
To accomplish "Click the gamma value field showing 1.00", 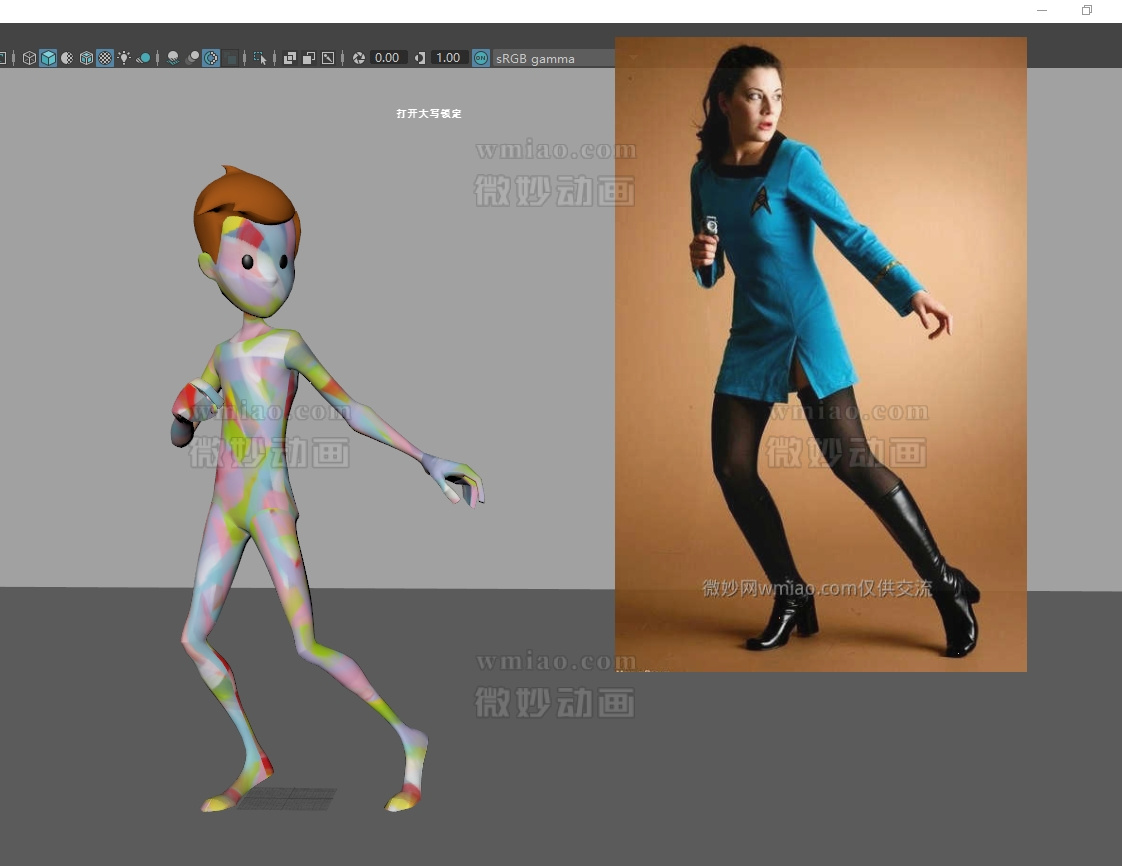I will click(449, 58).
